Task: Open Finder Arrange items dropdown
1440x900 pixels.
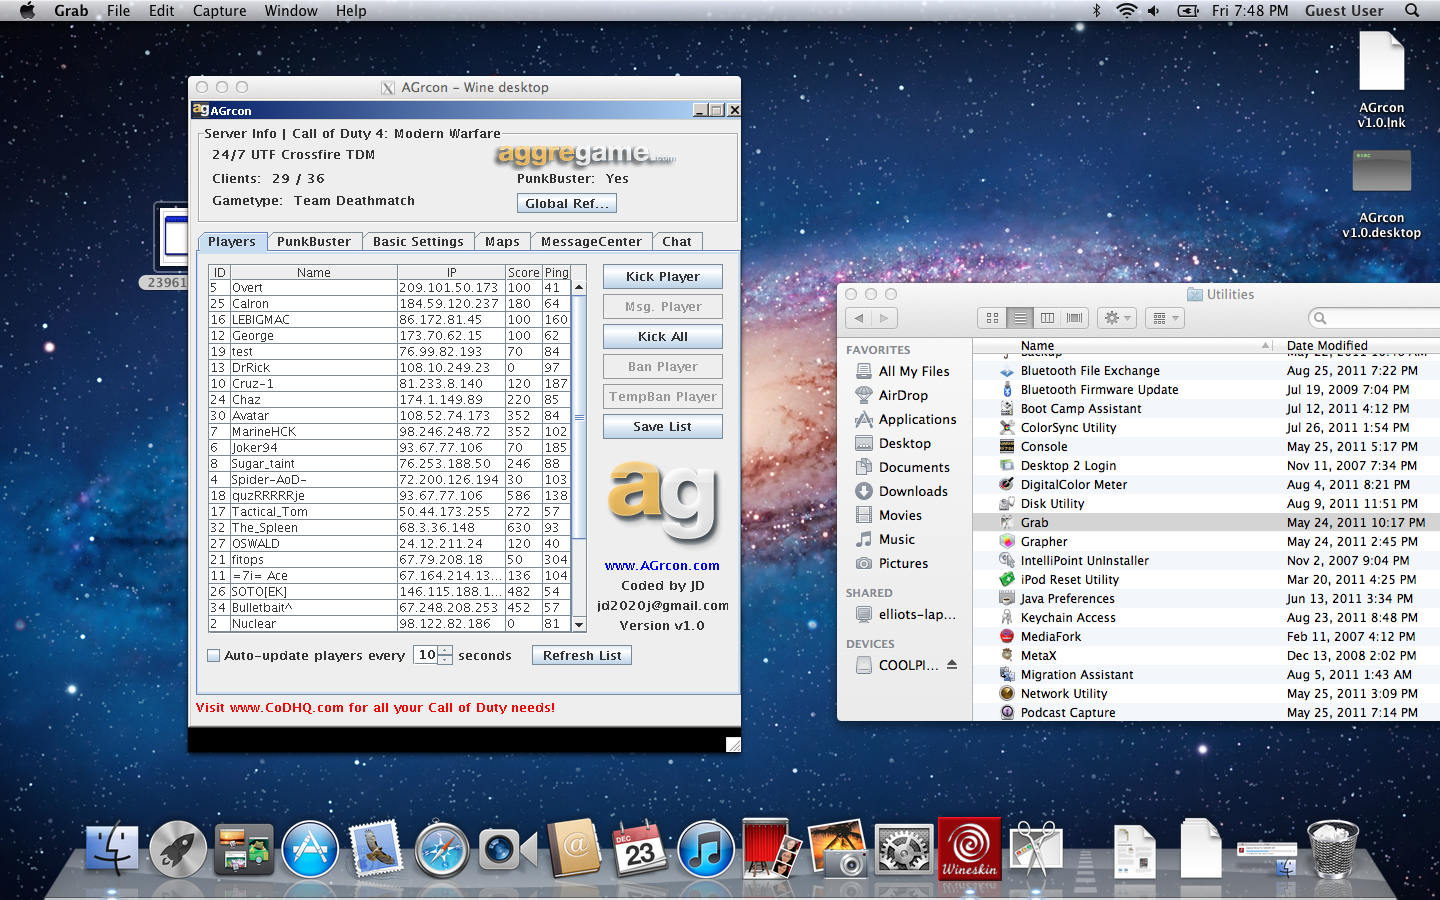Action: pos(1164,318)
